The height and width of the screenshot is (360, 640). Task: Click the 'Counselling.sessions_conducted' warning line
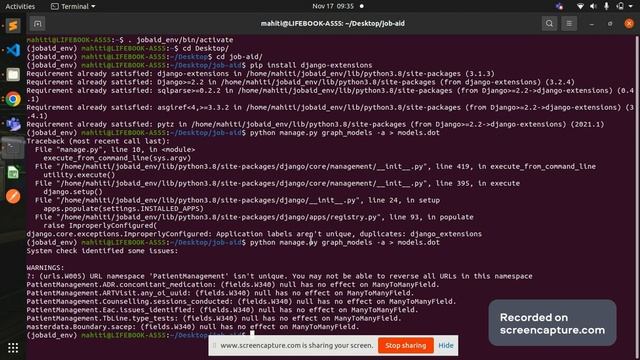[241, 302]
